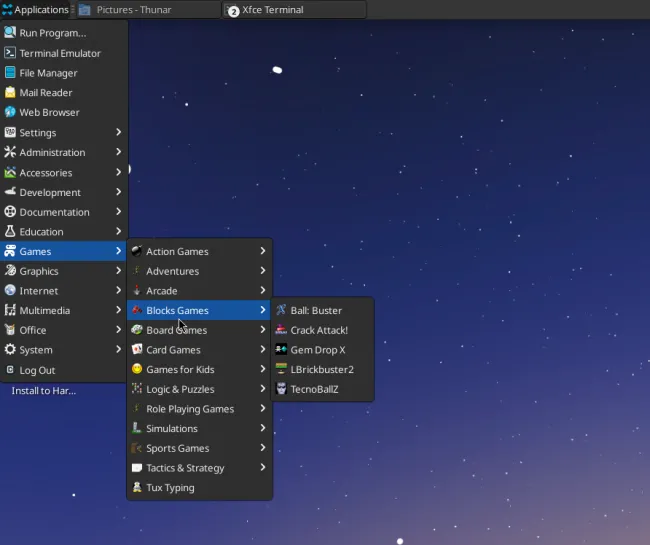The height and width of the screenshot is (545, 650).
Task: Open the Logic & Puzzles category
Action: [x=180, y=389]
